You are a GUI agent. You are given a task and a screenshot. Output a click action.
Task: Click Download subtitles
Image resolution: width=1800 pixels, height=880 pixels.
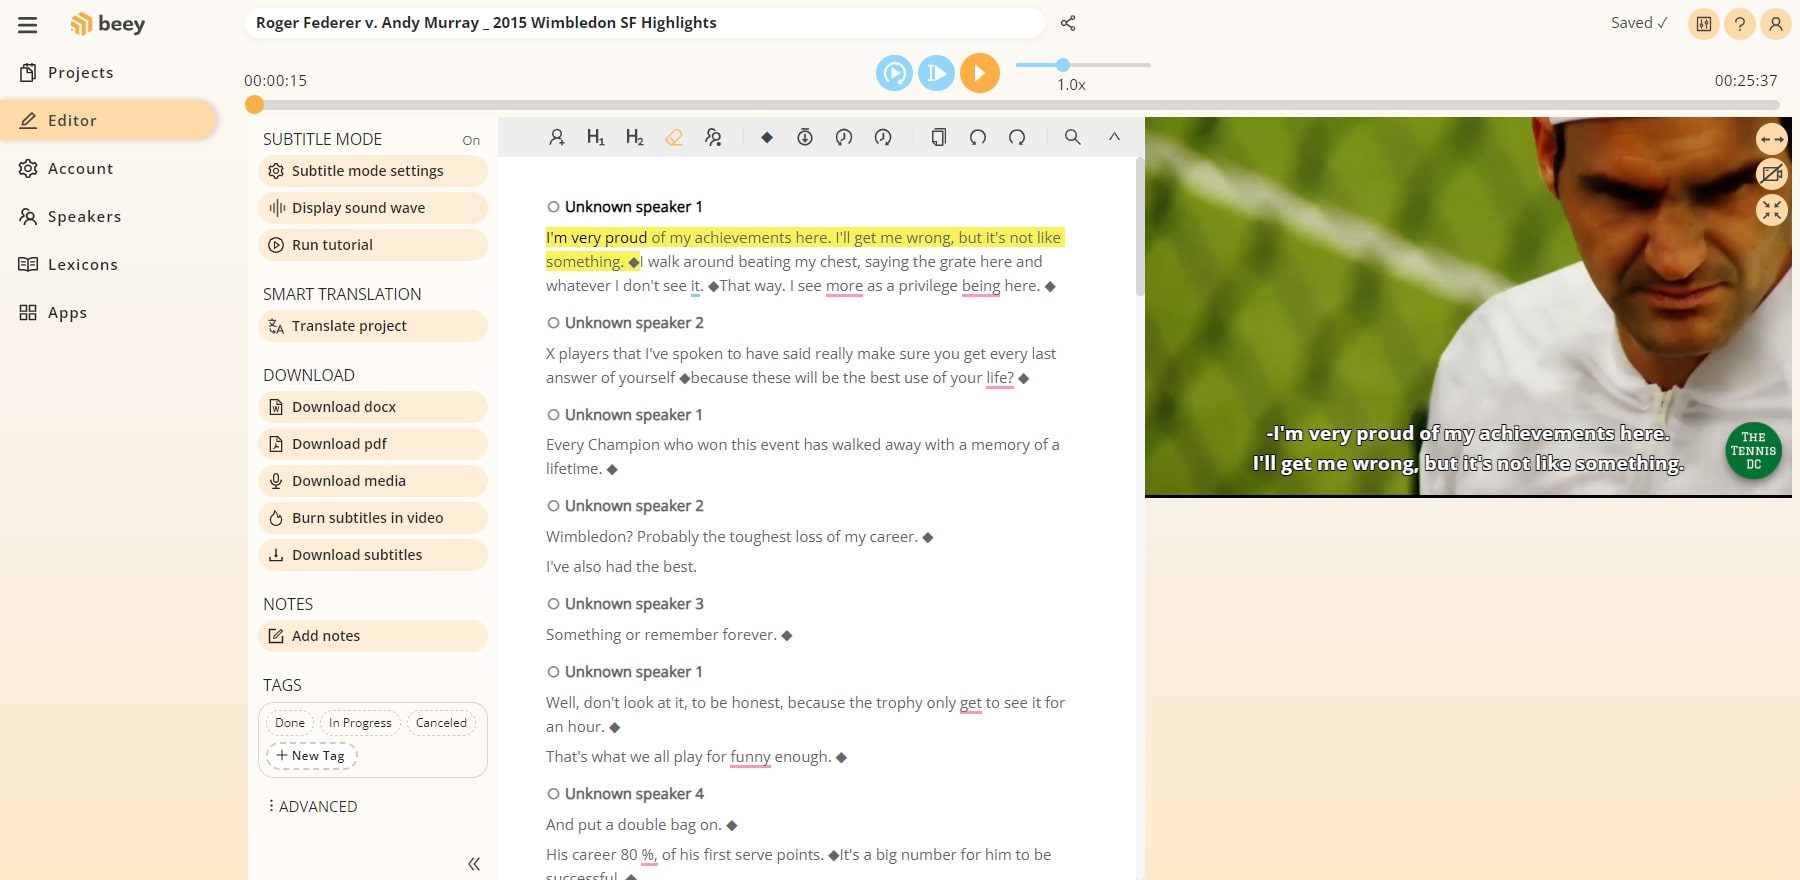[373, 555]
